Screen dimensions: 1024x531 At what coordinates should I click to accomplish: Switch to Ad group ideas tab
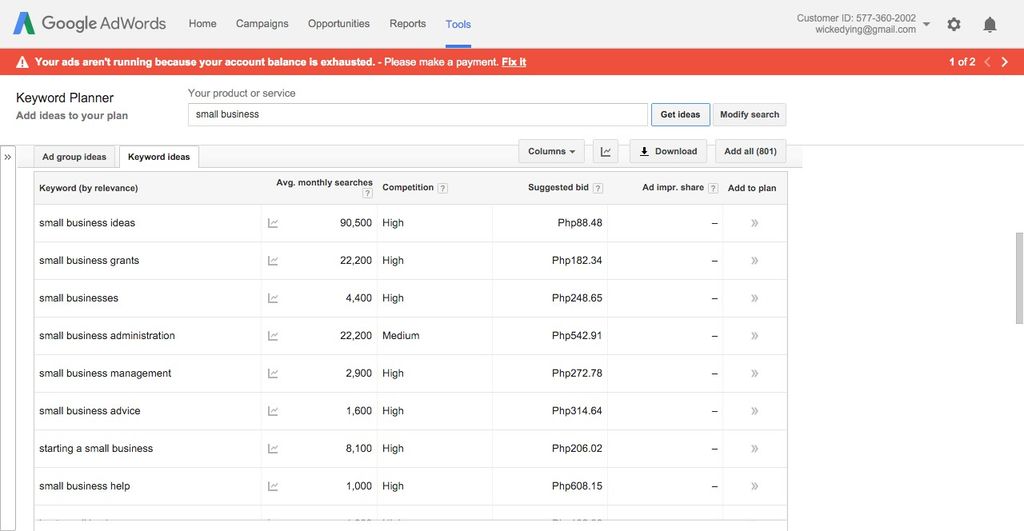point(74,157)
